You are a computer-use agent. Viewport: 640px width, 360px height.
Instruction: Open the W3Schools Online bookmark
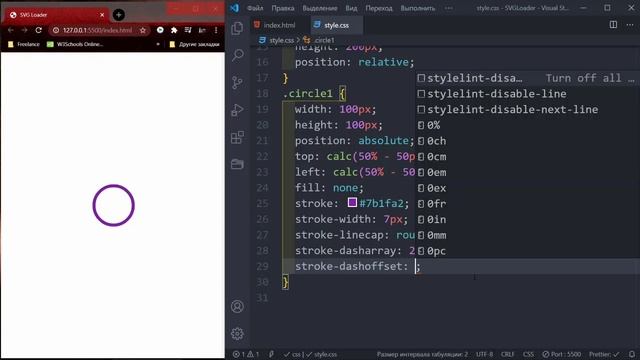[x=75, y=44]
